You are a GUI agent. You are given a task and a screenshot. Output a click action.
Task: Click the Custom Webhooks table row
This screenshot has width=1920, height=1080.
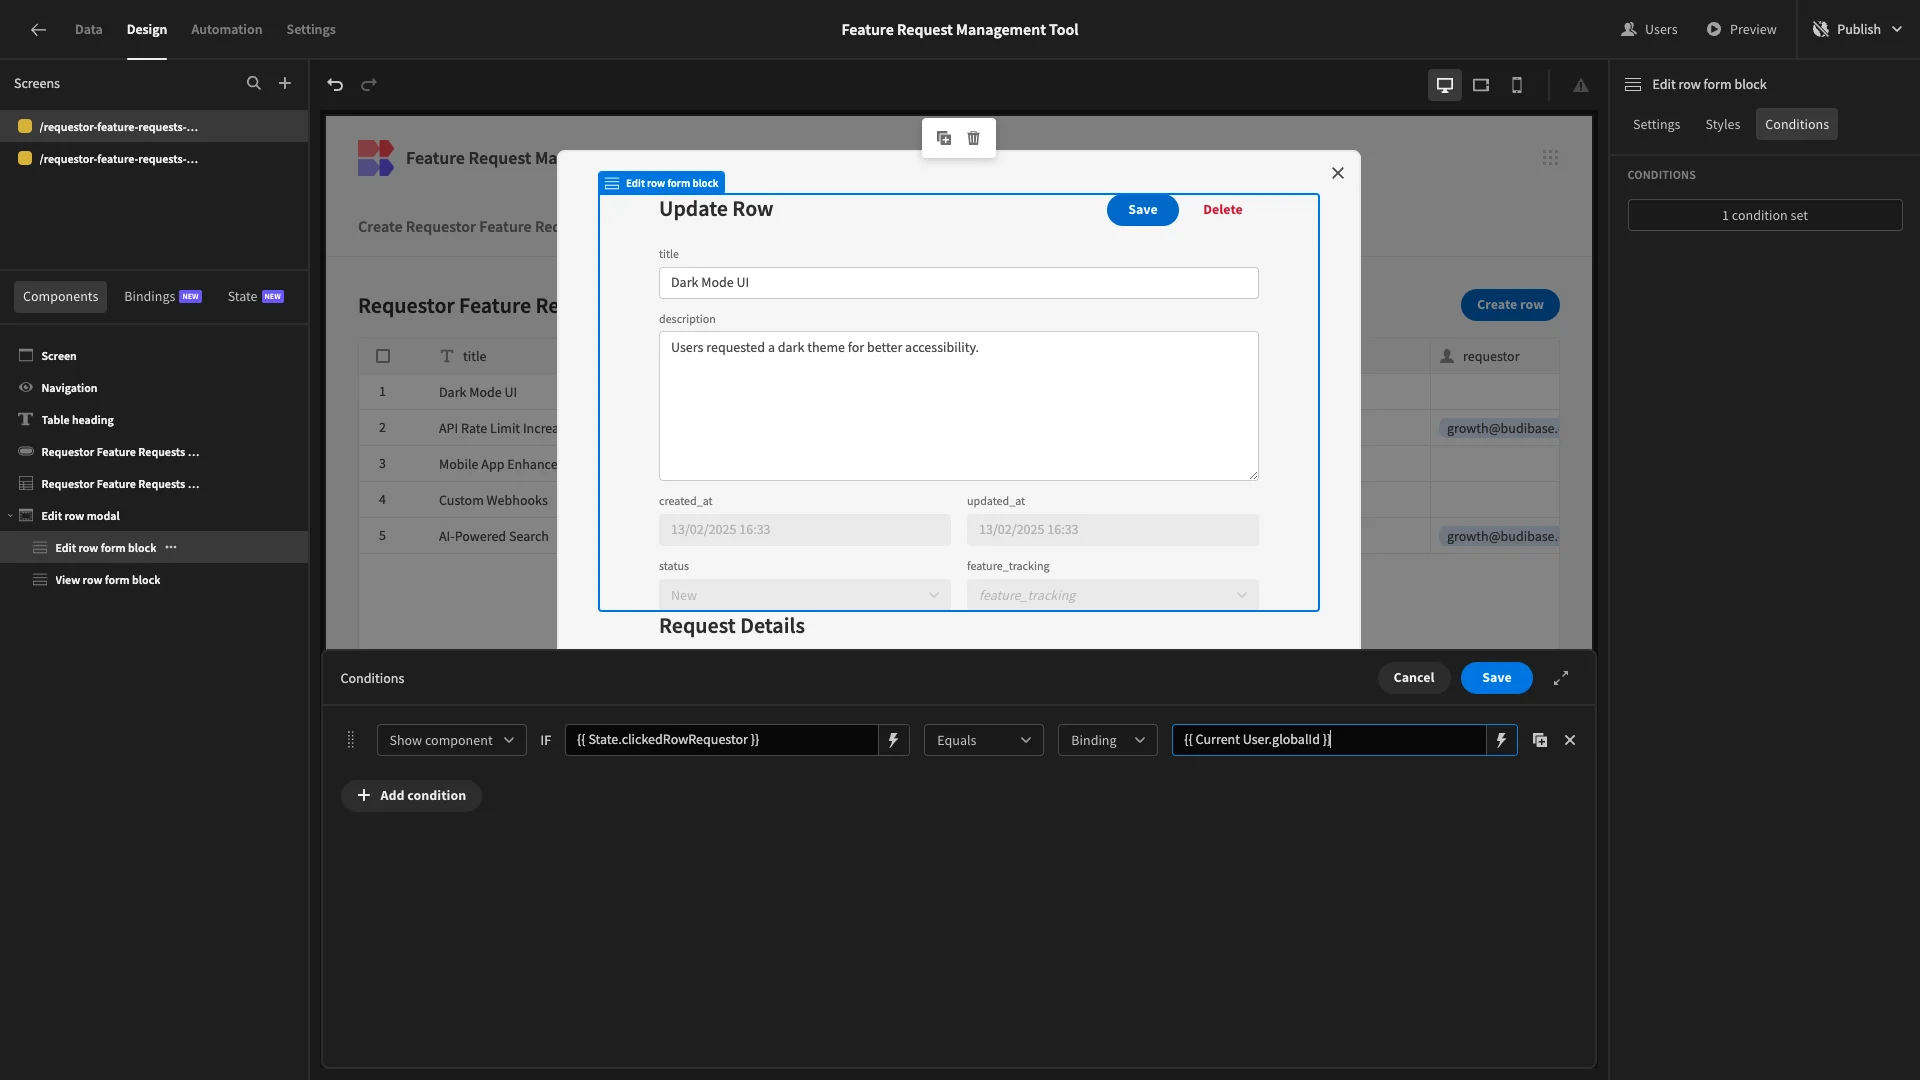493,500
